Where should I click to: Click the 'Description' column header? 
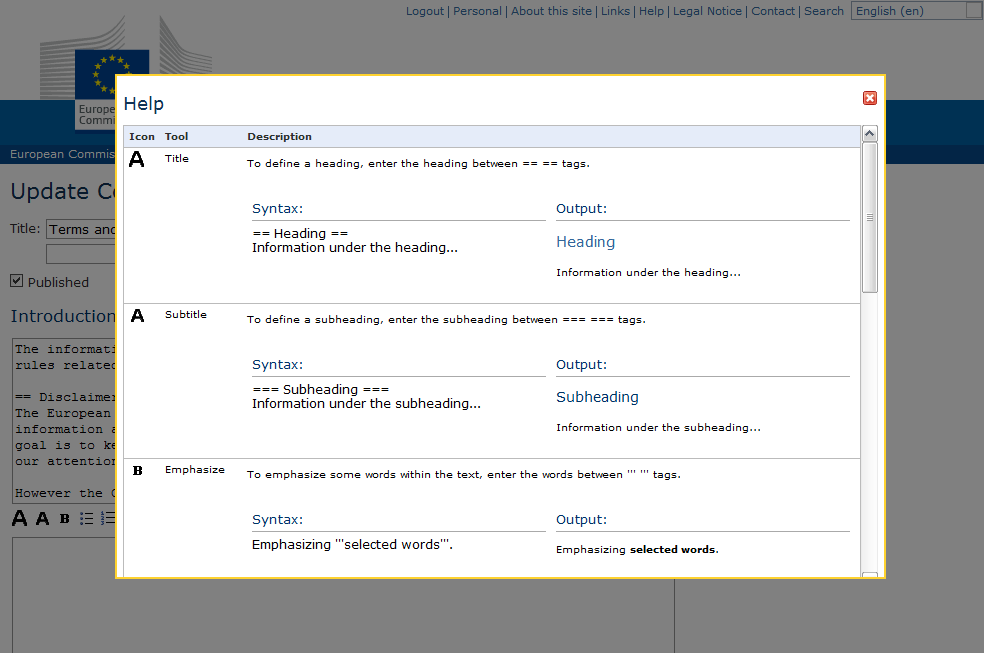tap(279, 137)
